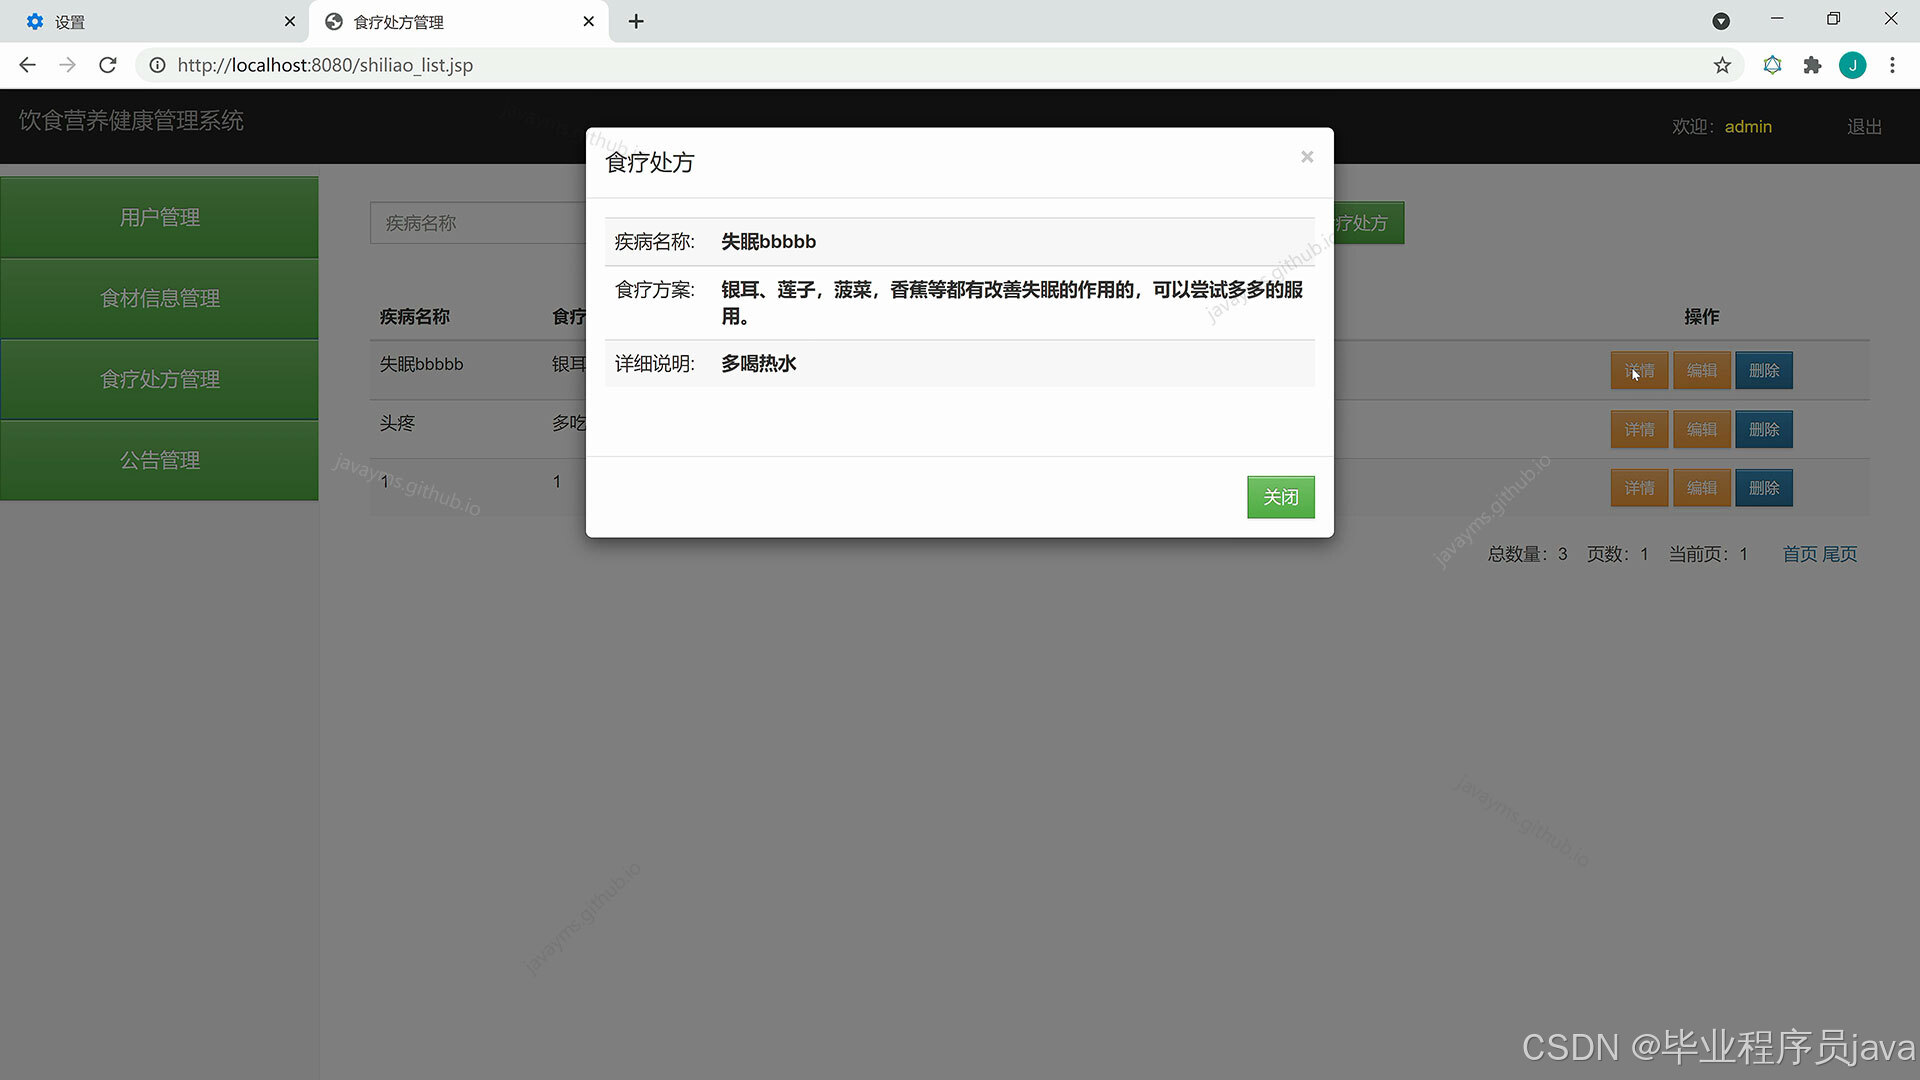The image size is (1920, 1080).
Task: Open 公告管理 in sidebar
Action: [x=159, y=460]
